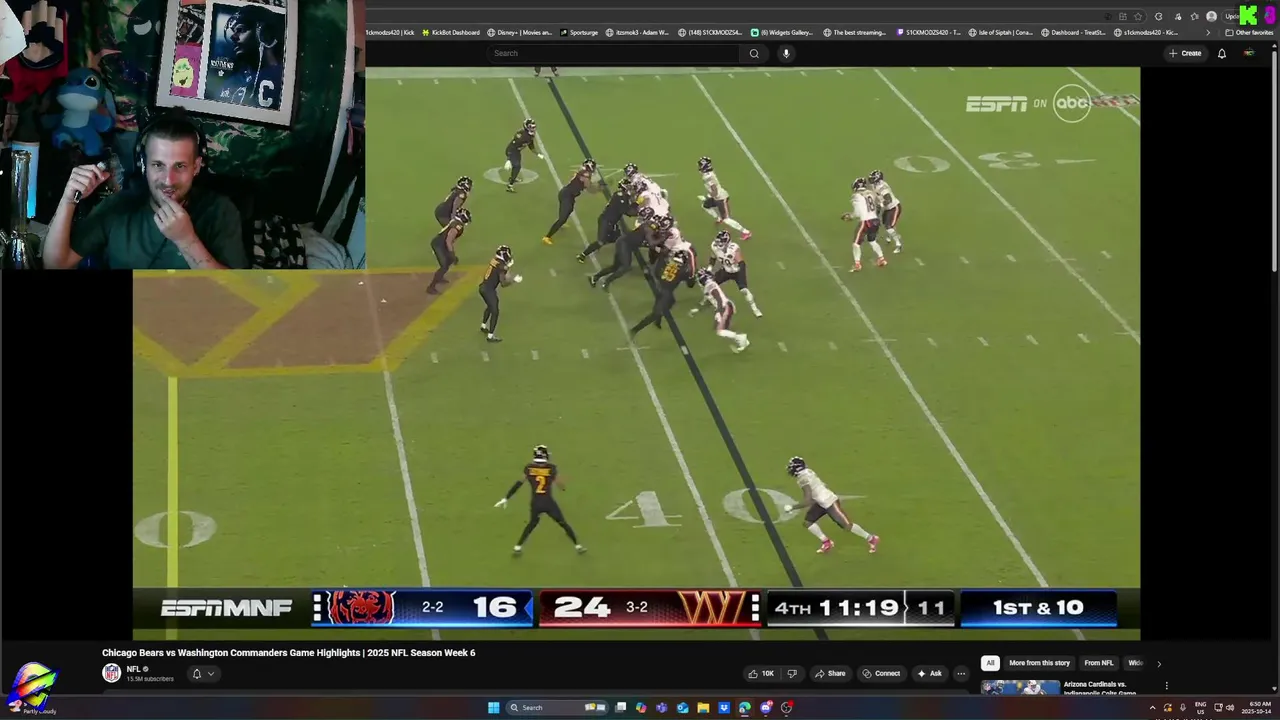
Task: Open Widgets Gallery bookmark
Action: [x=782, y=32]
